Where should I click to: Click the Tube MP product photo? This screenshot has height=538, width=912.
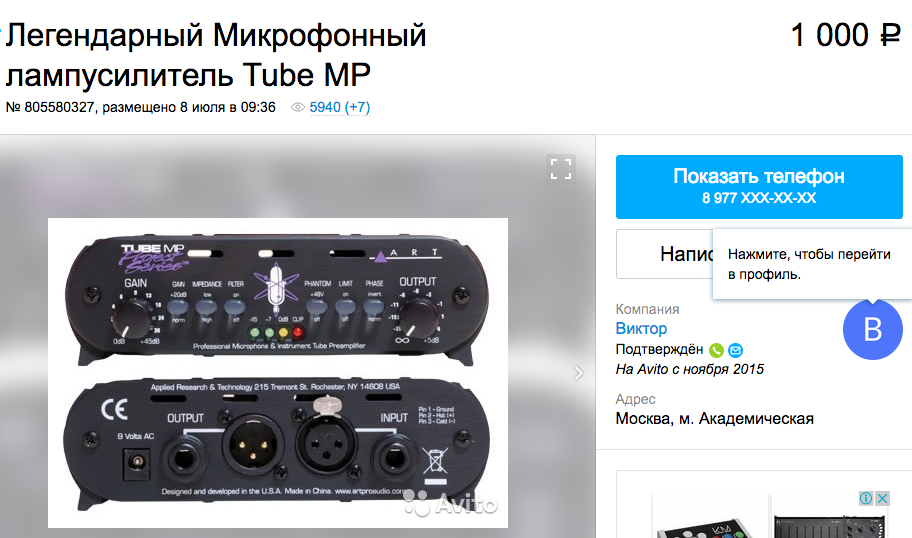(277, 373)
